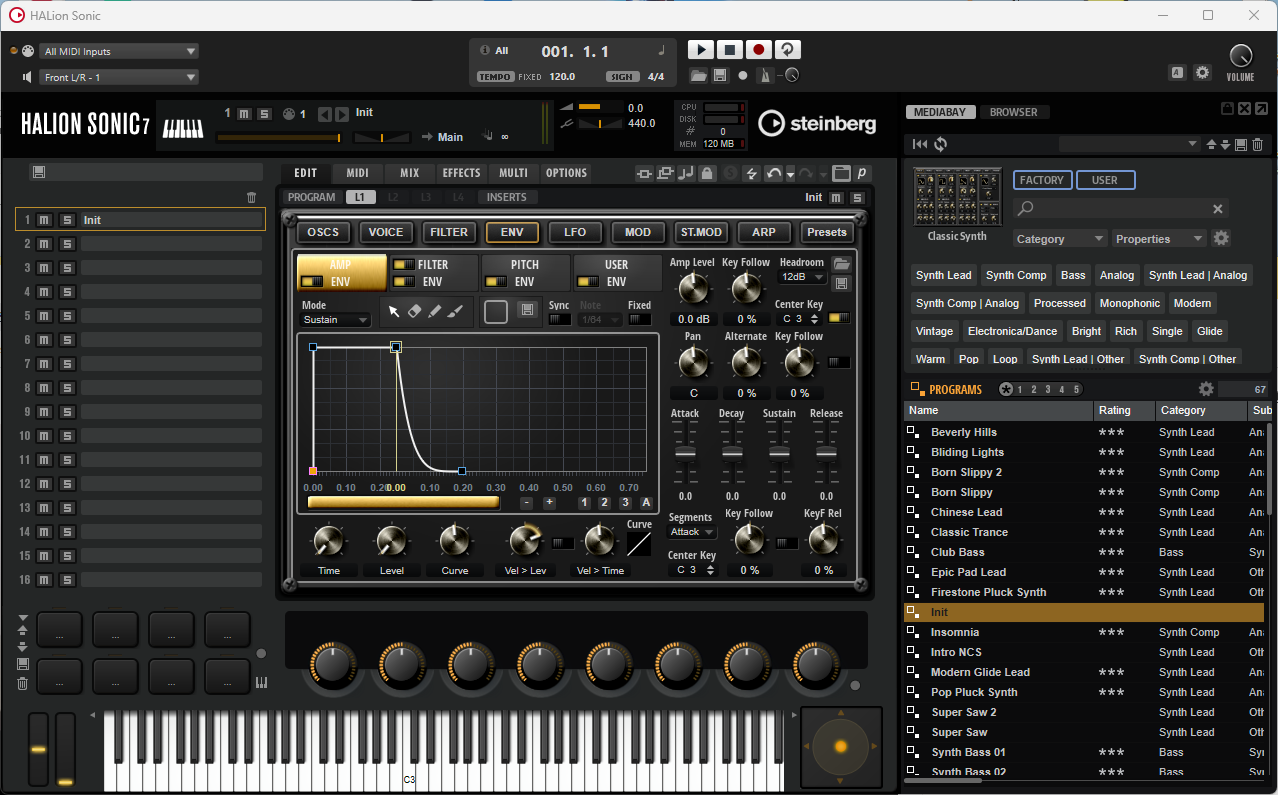
Task: Open the envelope Mode Sustain dropdown
Action: tap(336, 320)
